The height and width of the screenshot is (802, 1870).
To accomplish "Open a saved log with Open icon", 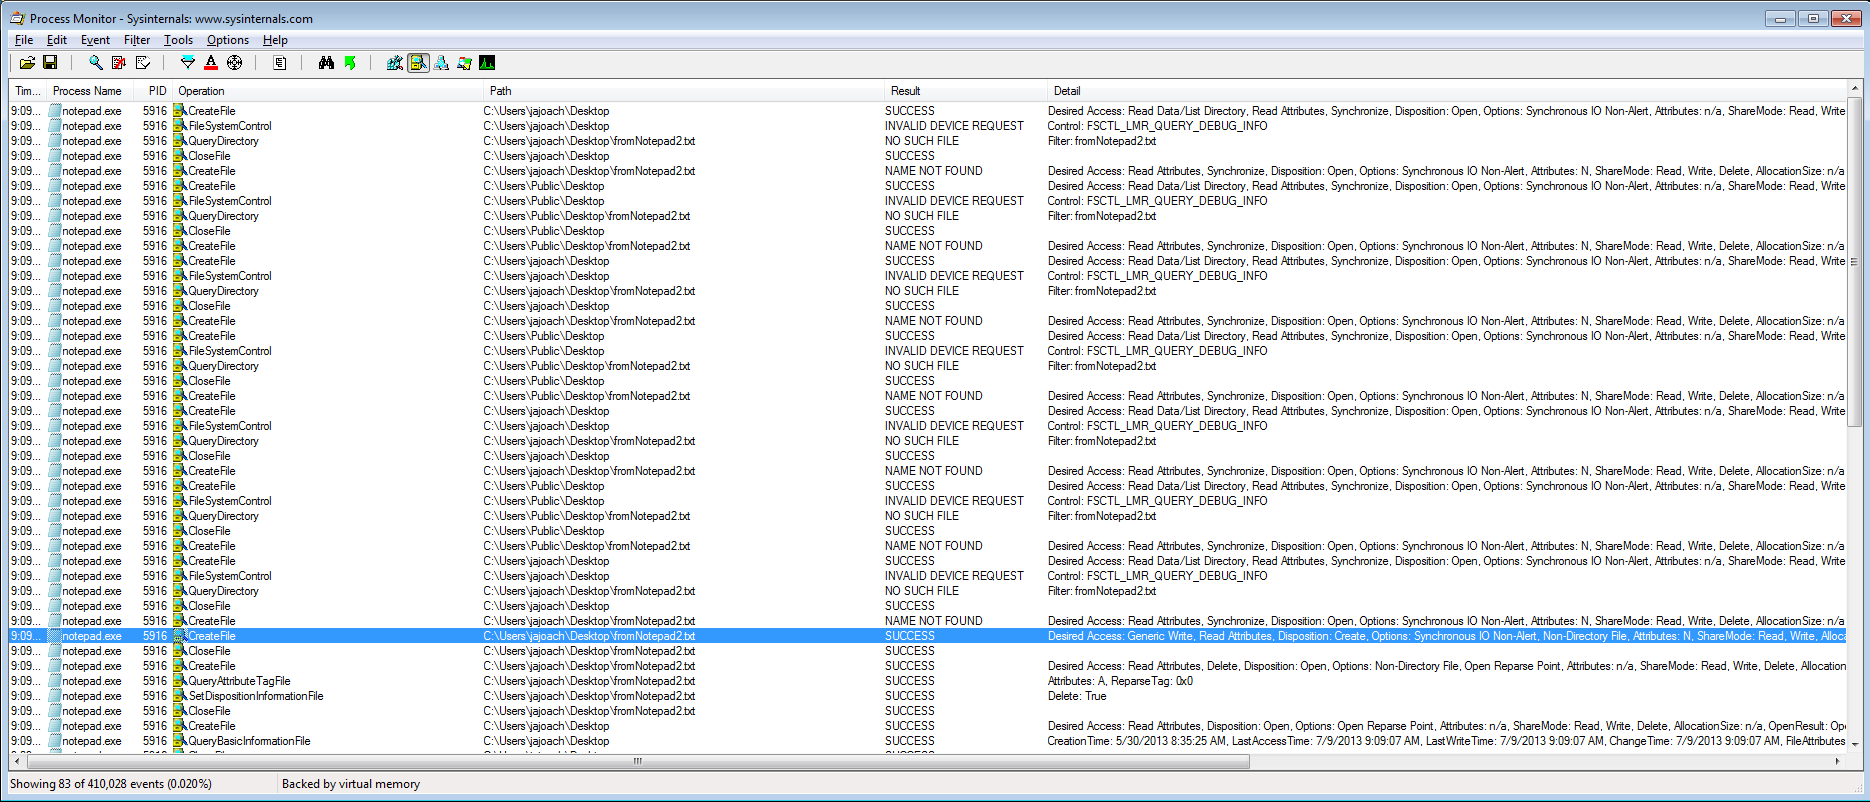I will pos(27,63).
